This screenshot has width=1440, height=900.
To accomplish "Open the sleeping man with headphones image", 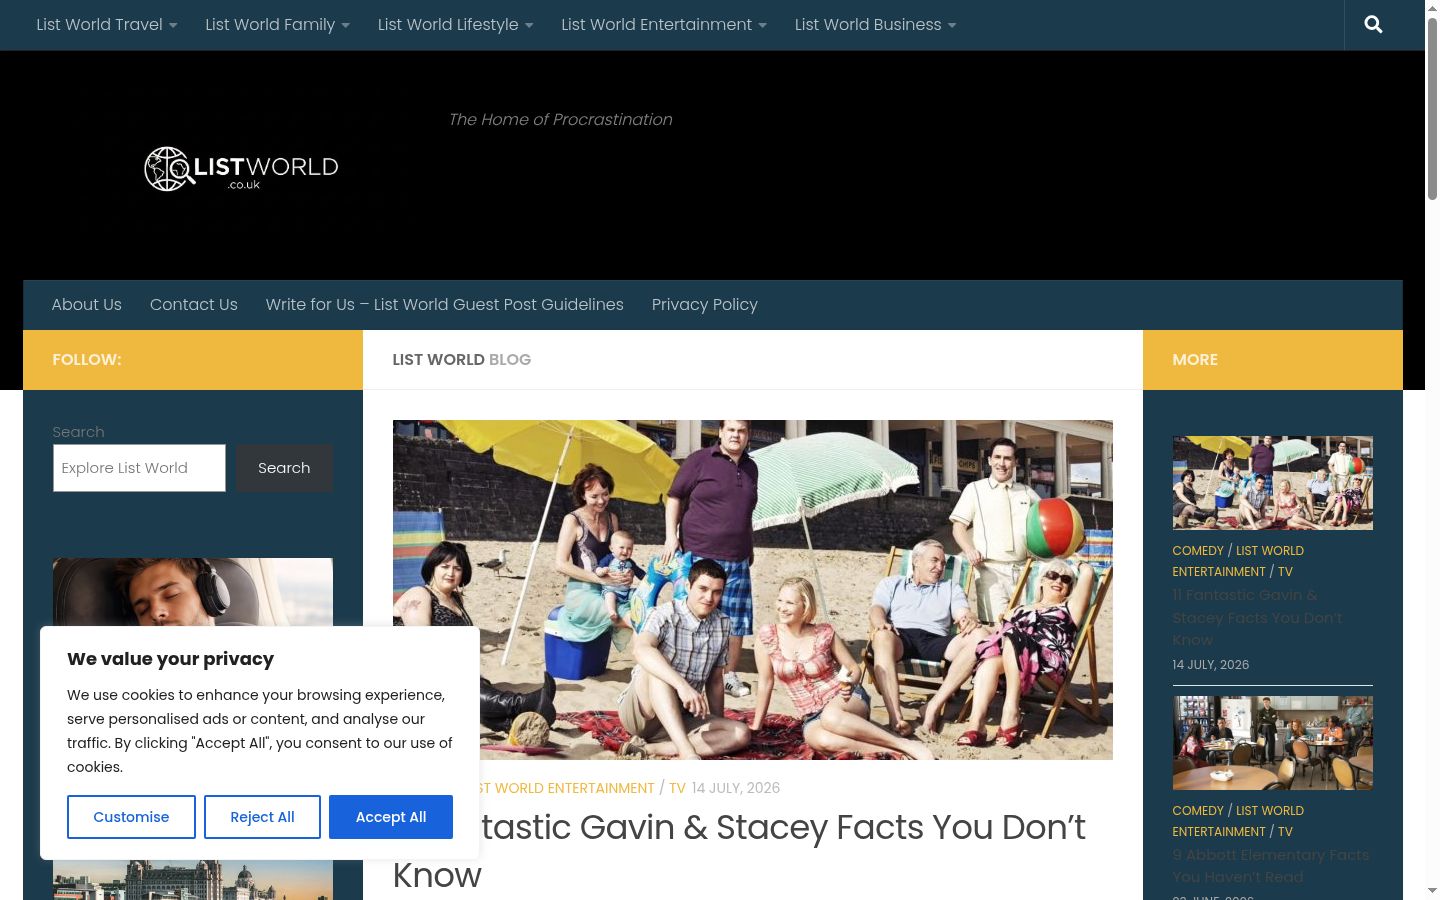I will coord(193,592).
